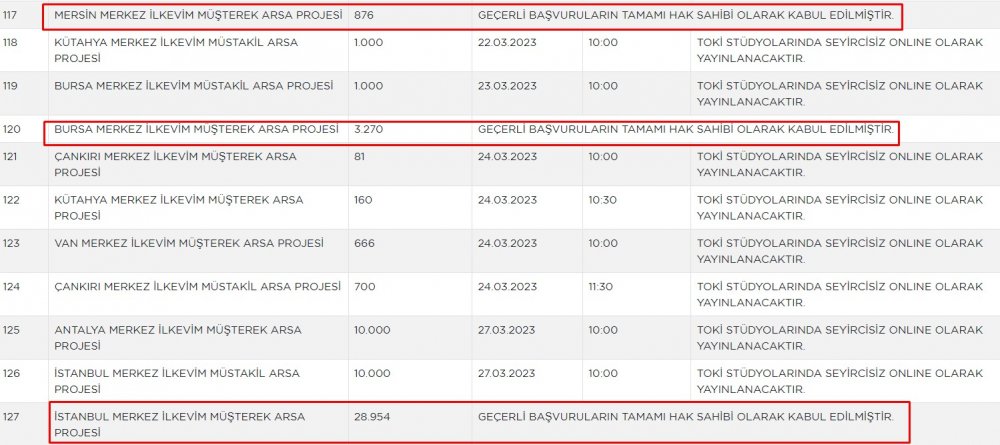Click the TOKİ studio note in row 119

click(x=840, y=94)
